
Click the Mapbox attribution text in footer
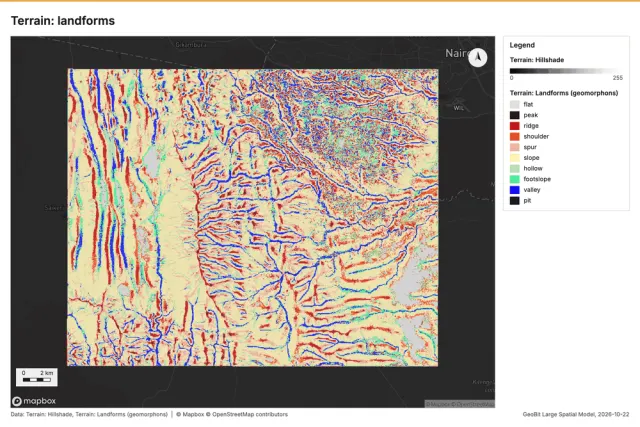[x=190, y=414]
